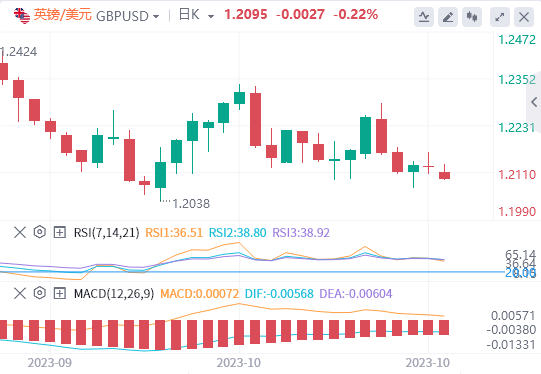Expand the chart to fullscreen
The height and width of the screenshot is (374, 541).
pyautogui.click(x=500, y=17)
